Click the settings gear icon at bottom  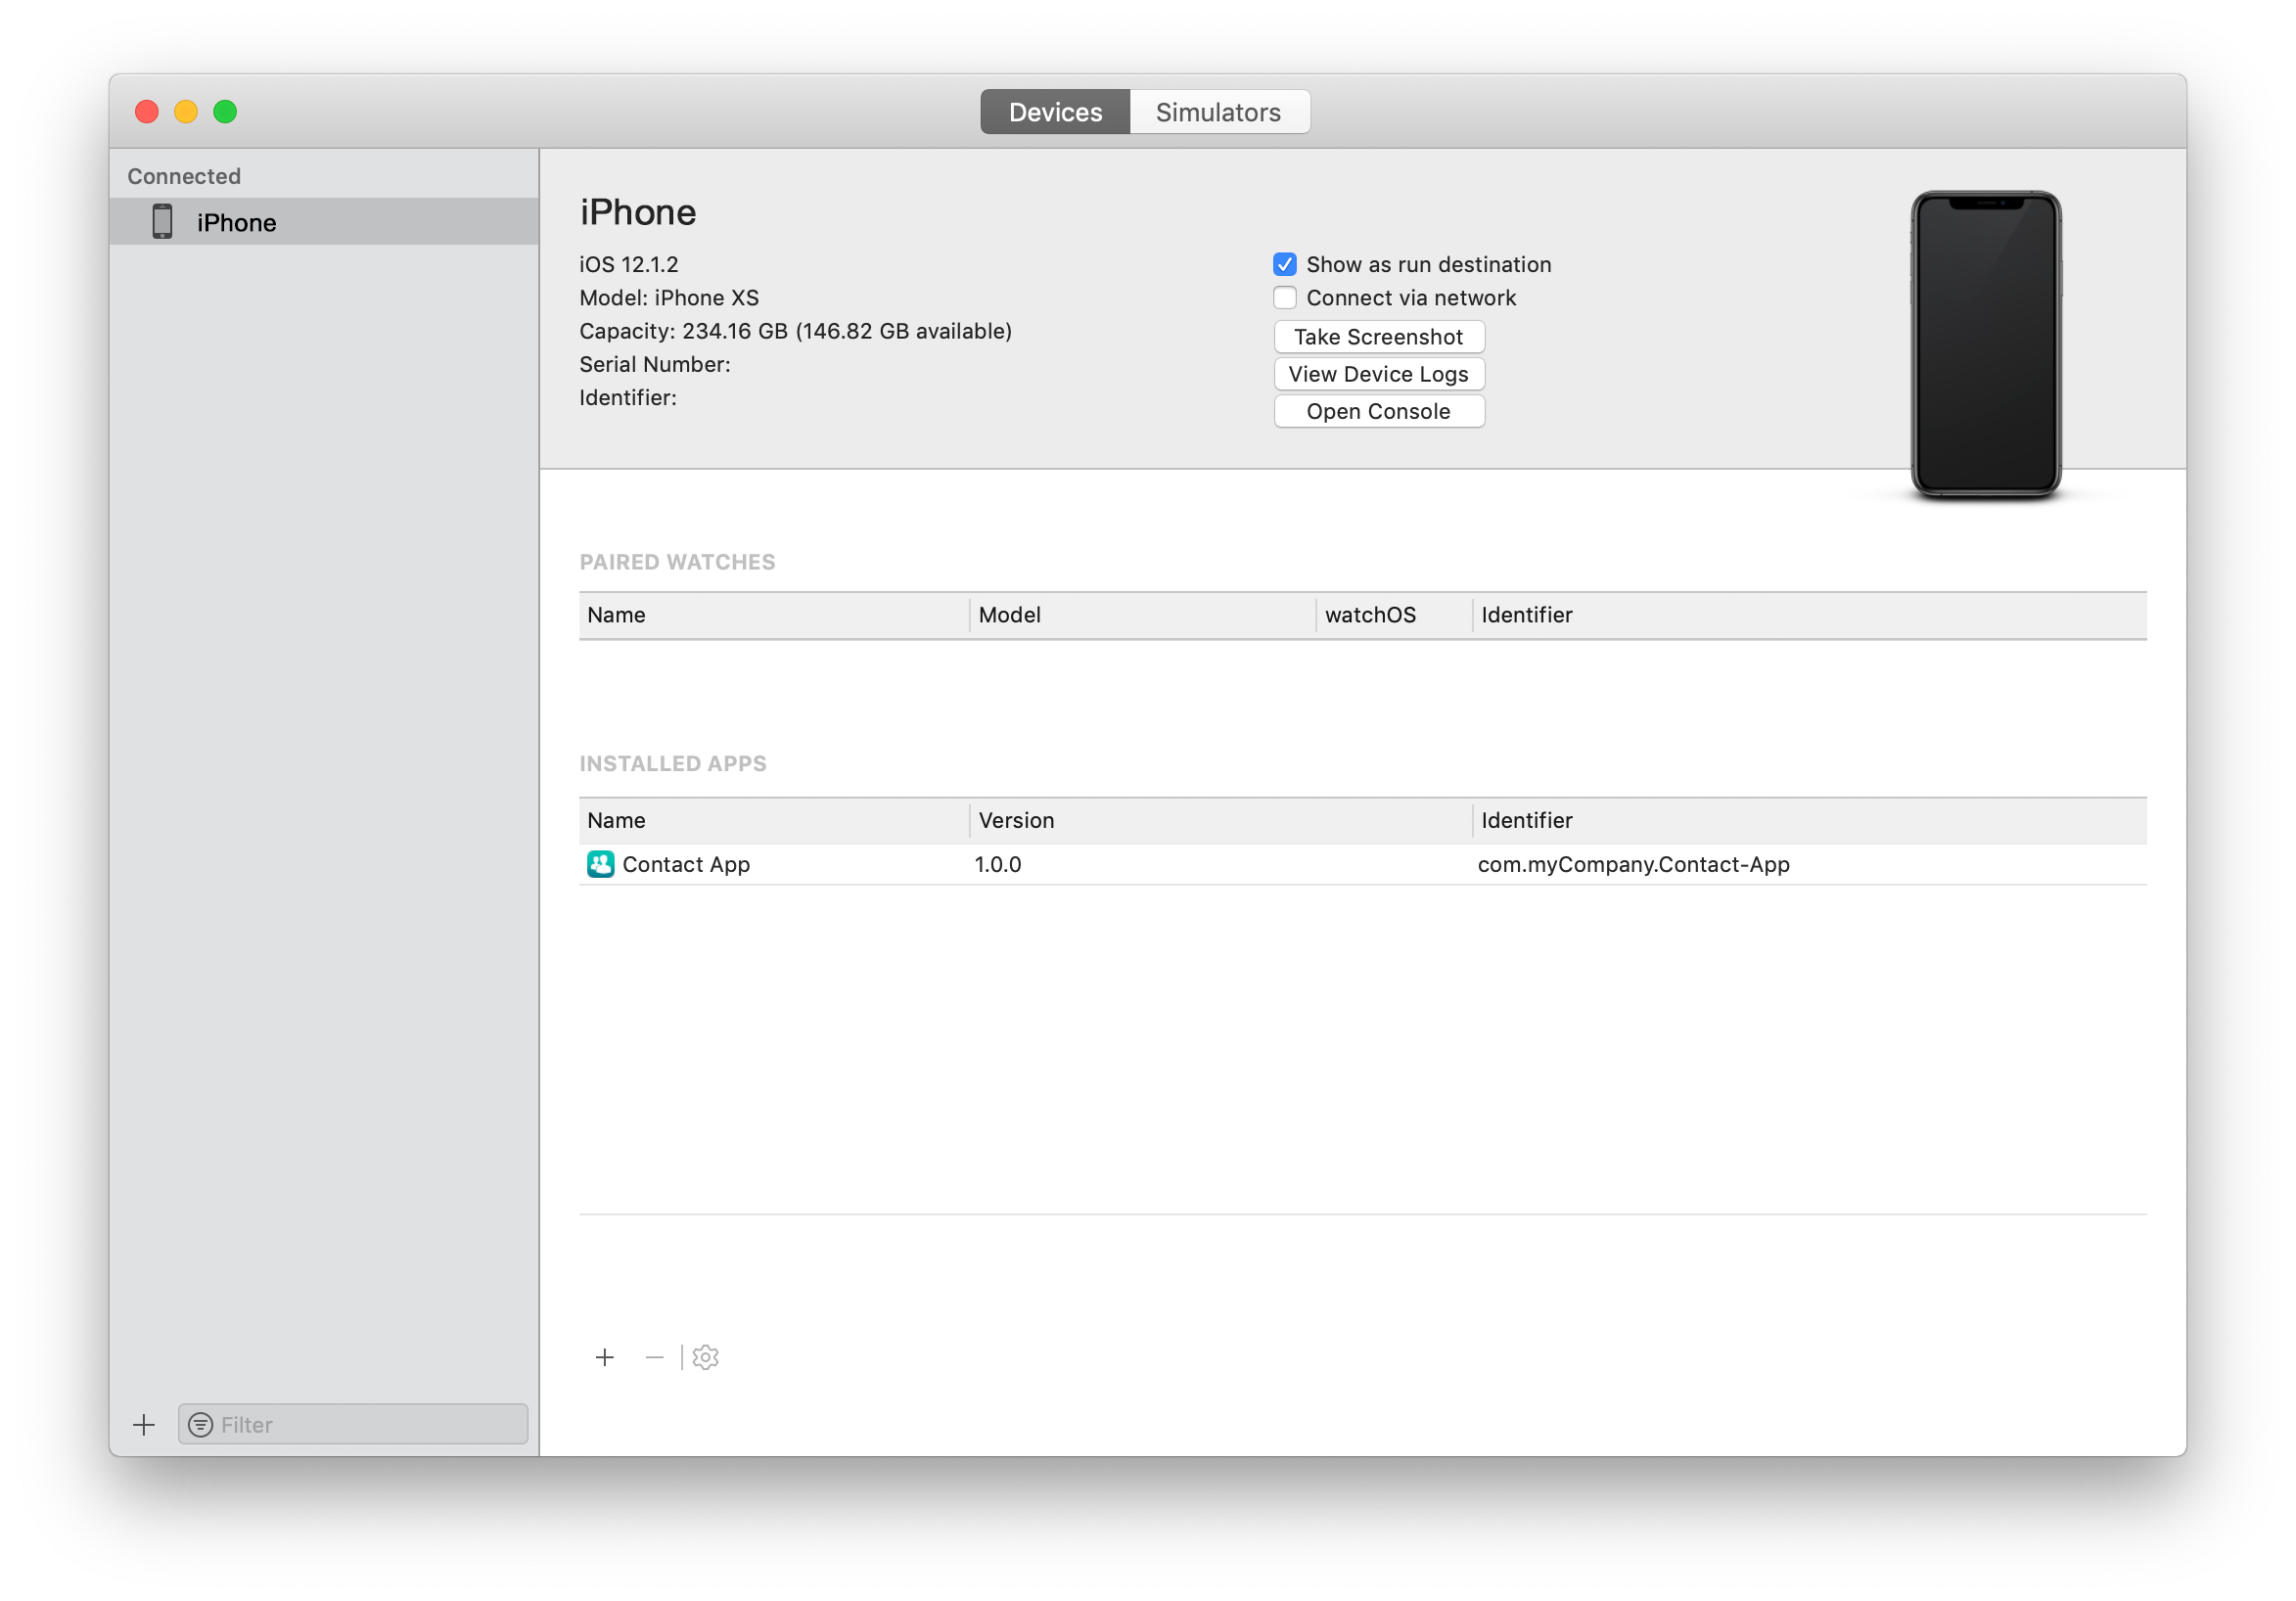(703, 1355)
